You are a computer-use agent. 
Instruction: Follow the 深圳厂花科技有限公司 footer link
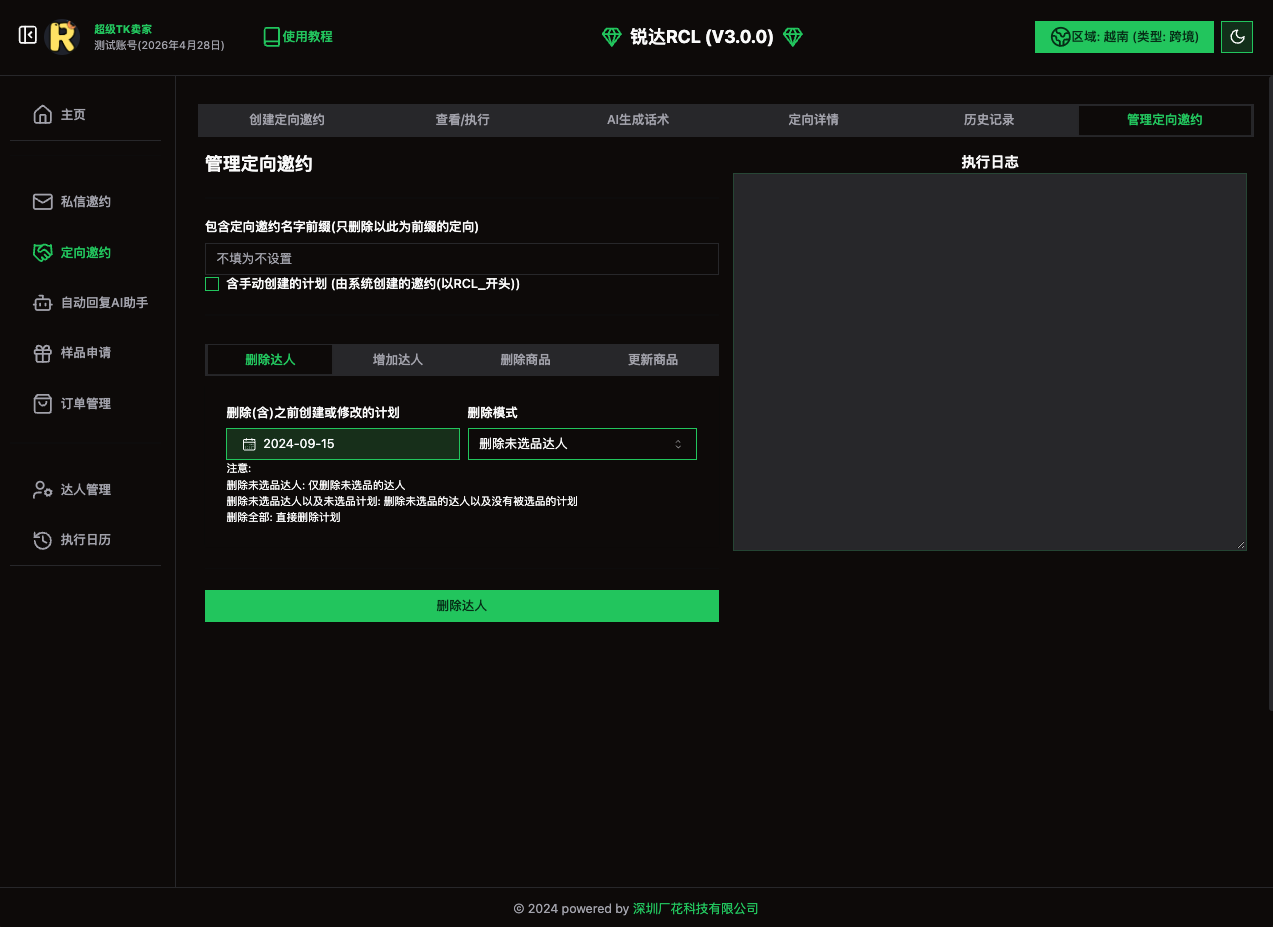pos(695,909)
